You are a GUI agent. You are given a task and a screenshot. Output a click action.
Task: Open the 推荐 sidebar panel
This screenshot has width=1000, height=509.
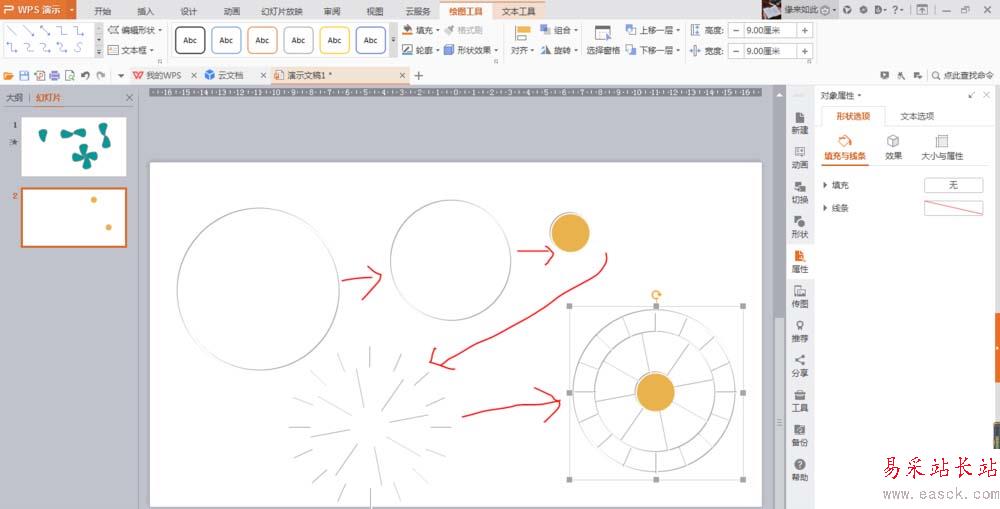click(800, 332)
